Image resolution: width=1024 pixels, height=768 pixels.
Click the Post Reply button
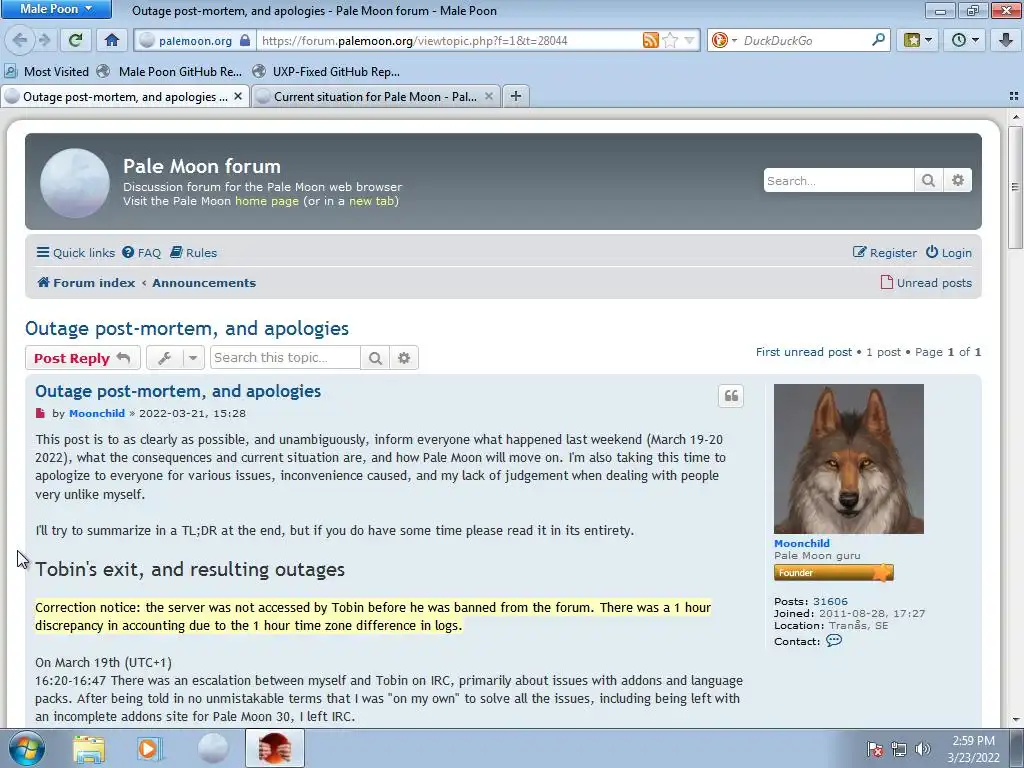coord(82,358)
